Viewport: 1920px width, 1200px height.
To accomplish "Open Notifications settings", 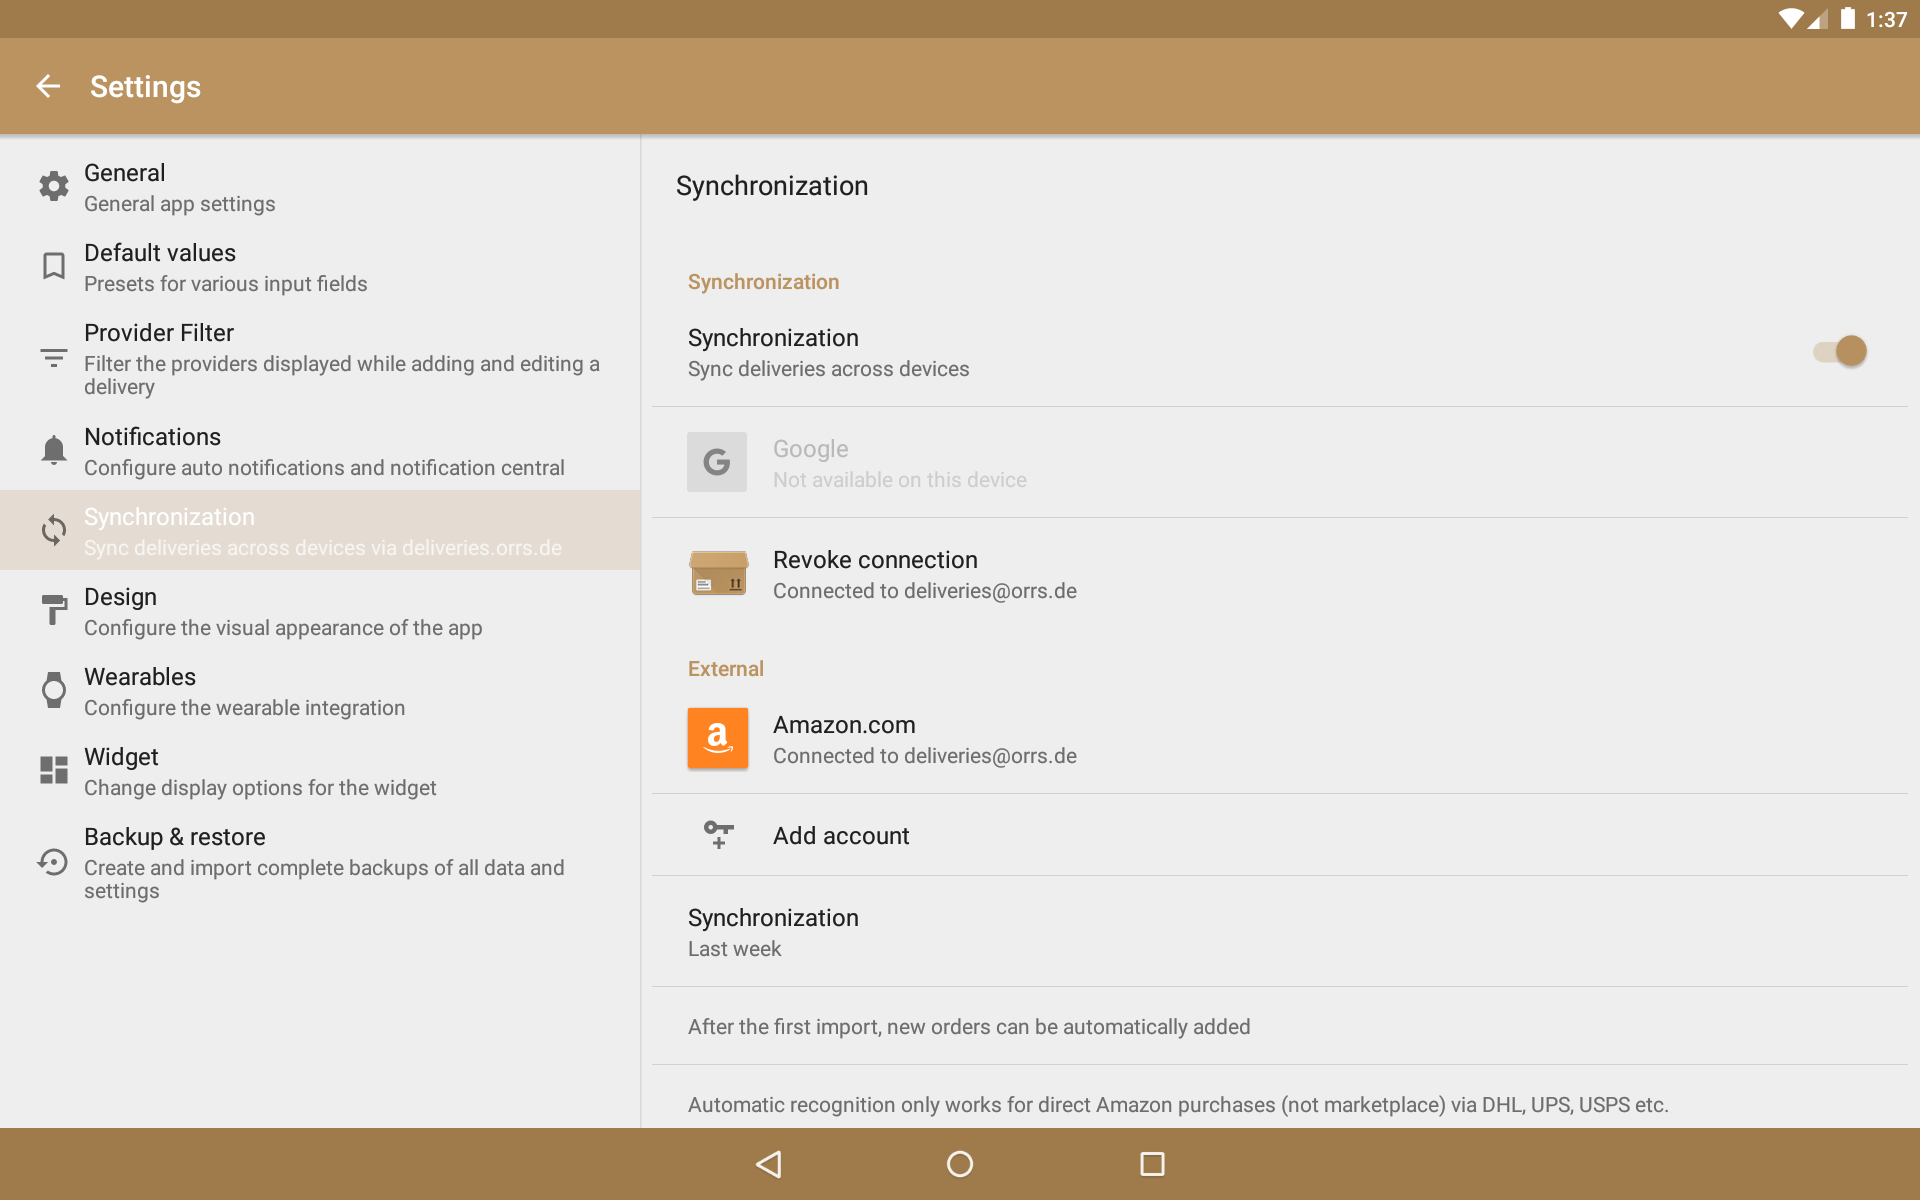I will point(320,451).
